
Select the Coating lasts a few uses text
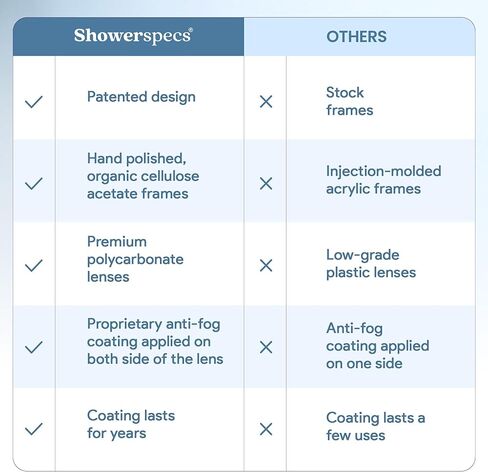(x=376, y=426)
